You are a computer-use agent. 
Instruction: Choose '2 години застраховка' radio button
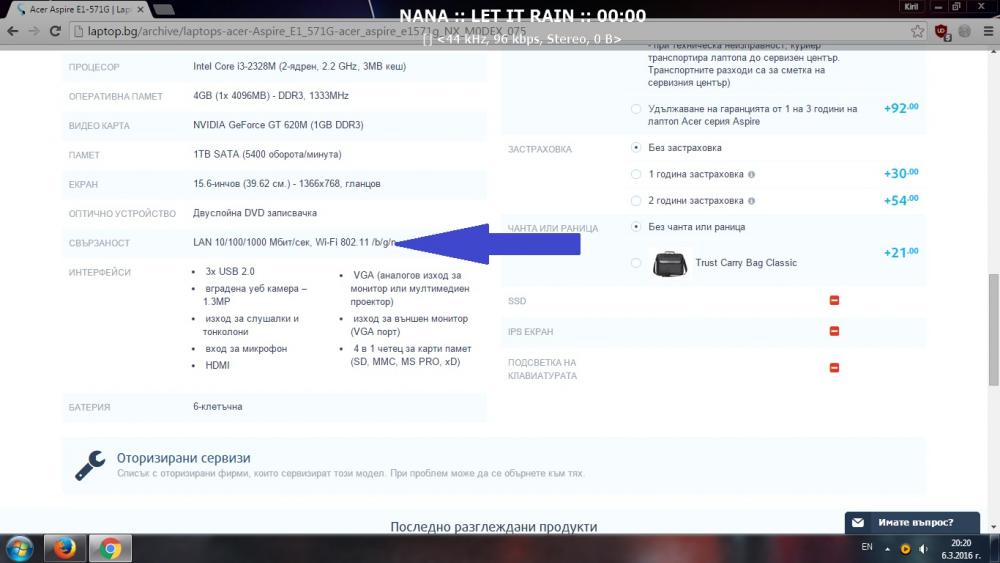point(636,200)
